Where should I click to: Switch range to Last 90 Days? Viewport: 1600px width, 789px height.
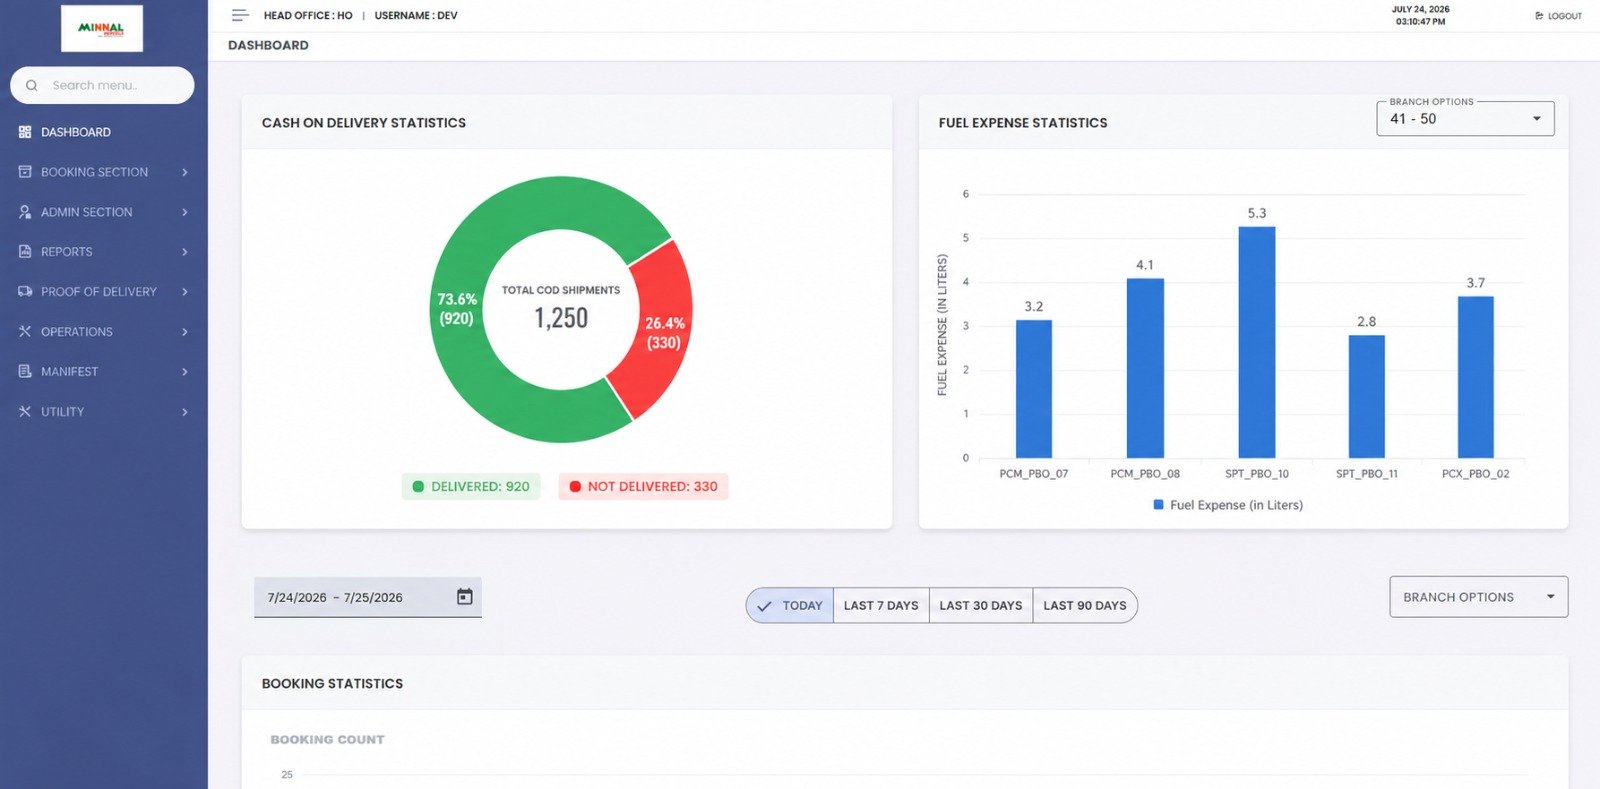1085,606
